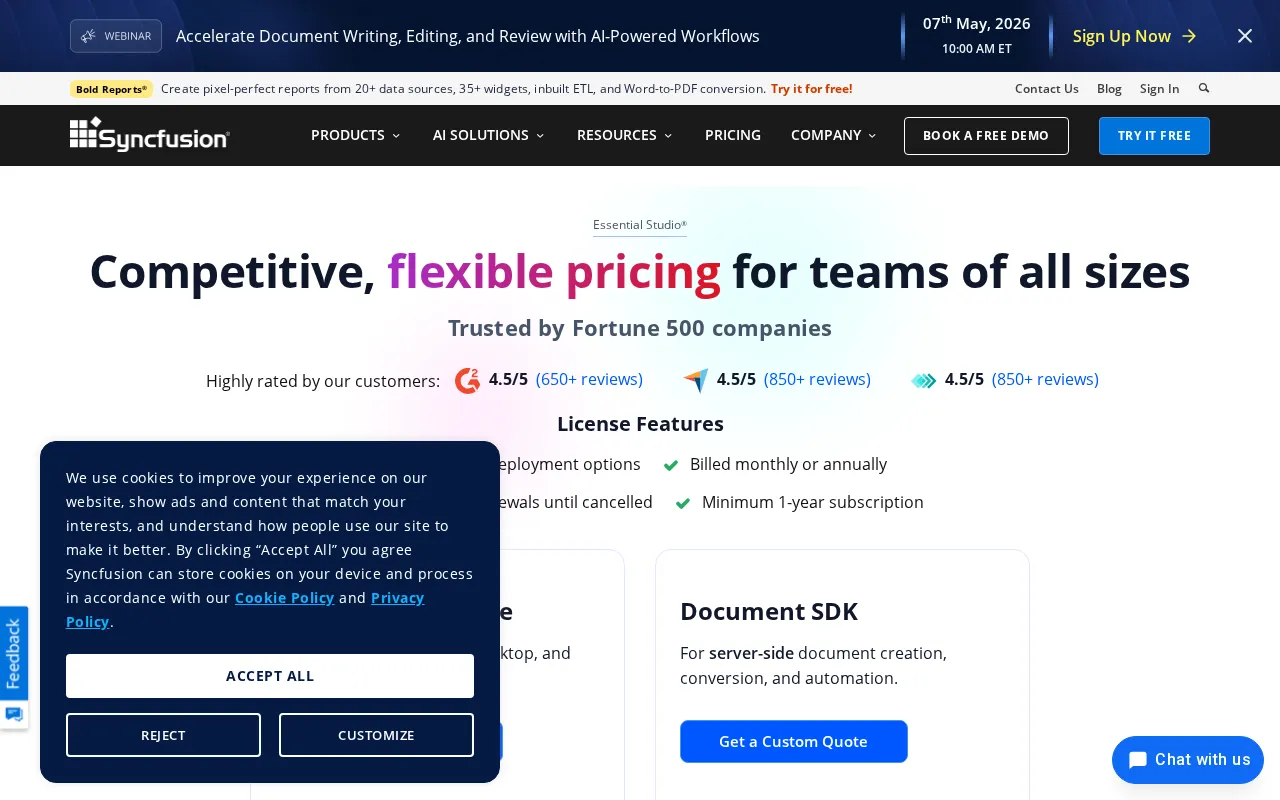Click the '07th May, 2026' webinar date
This screenshot has width=1280, height=800.
[977, 23]
